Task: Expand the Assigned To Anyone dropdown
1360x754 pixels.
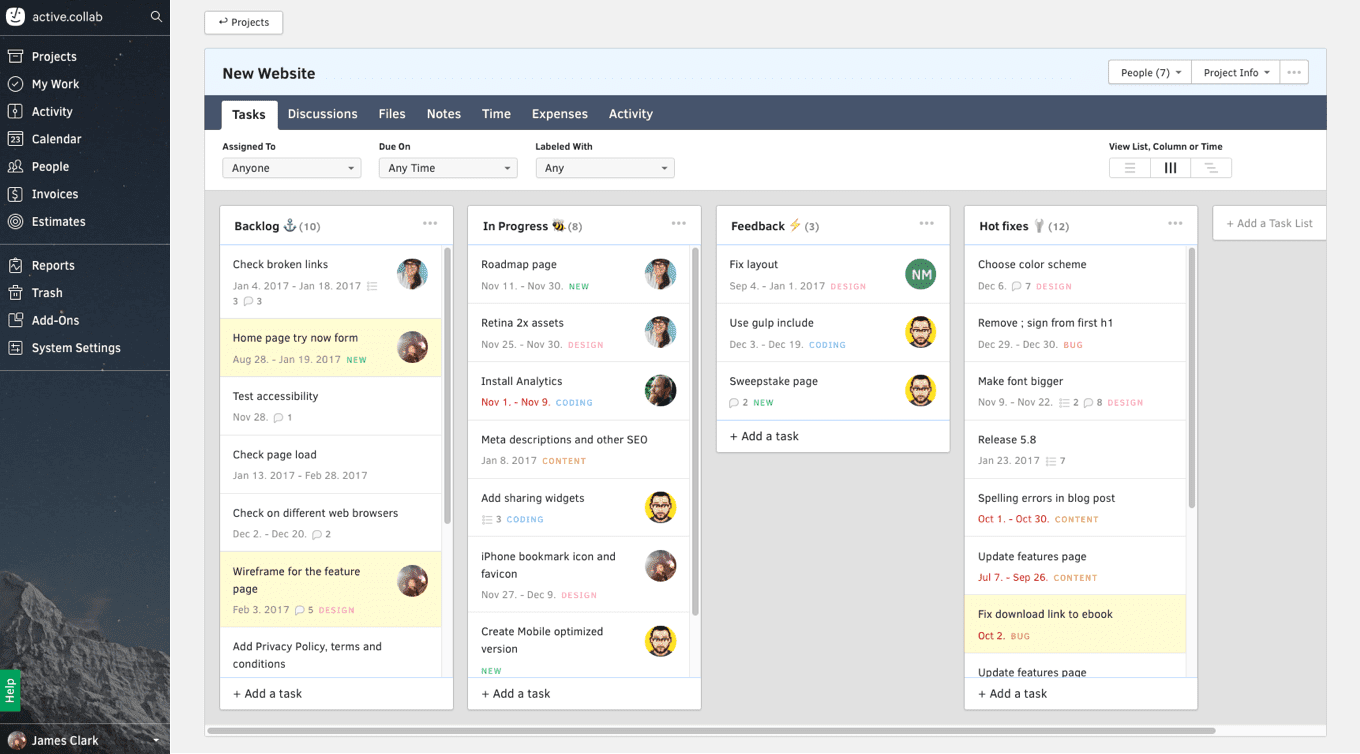Action: tap(291, 168)
